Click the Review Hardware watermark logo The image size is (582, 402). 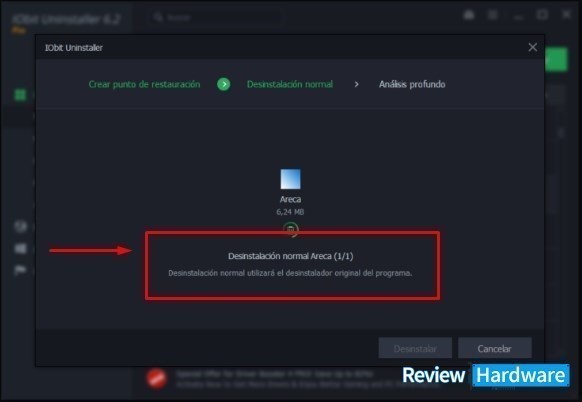point(485,375)
